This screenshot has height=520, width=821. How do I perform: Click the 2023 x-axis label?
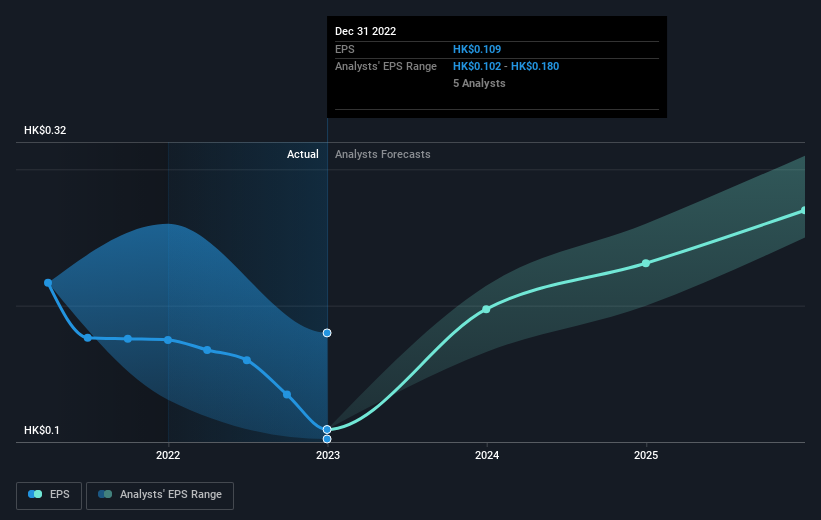click(328, 455)
